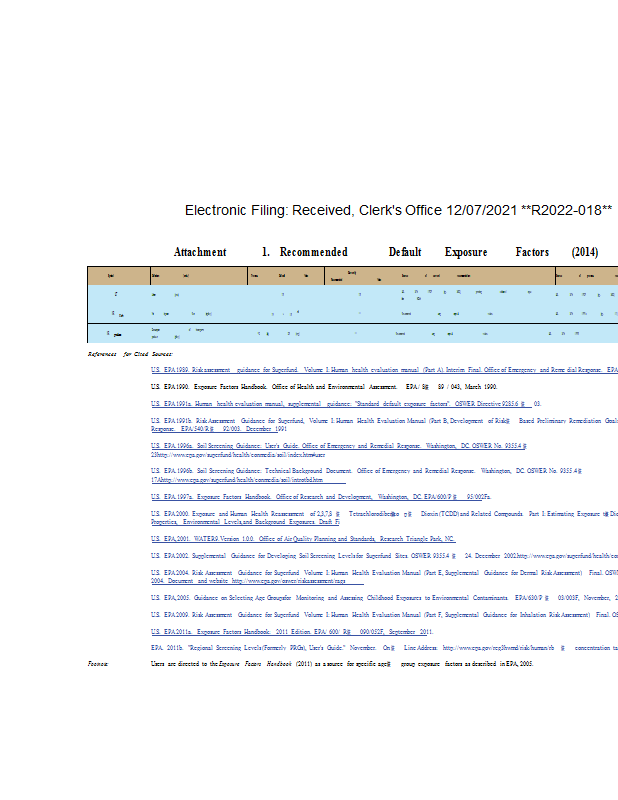618x800 pixels.
Task: Click the Attachment 1 Recommended Default Exposure Factors title
Action: (x=386, y=252)
